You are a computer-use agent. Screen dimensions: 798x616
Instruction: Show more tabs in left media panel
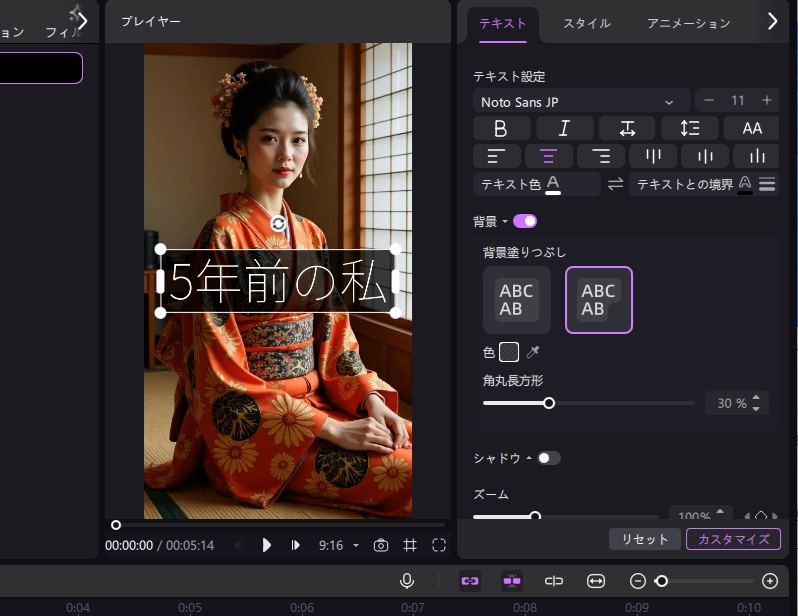pos(83,21)
